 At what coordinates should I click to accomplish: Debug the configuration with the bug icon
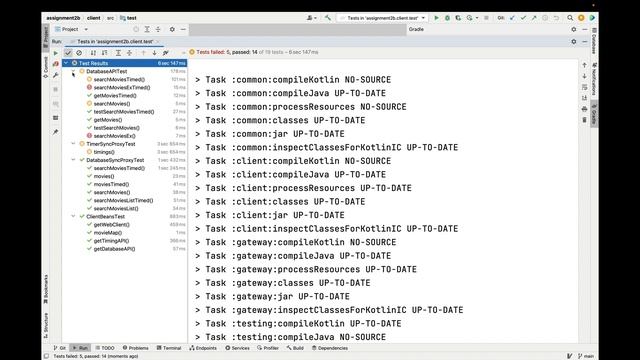[447, 18]
